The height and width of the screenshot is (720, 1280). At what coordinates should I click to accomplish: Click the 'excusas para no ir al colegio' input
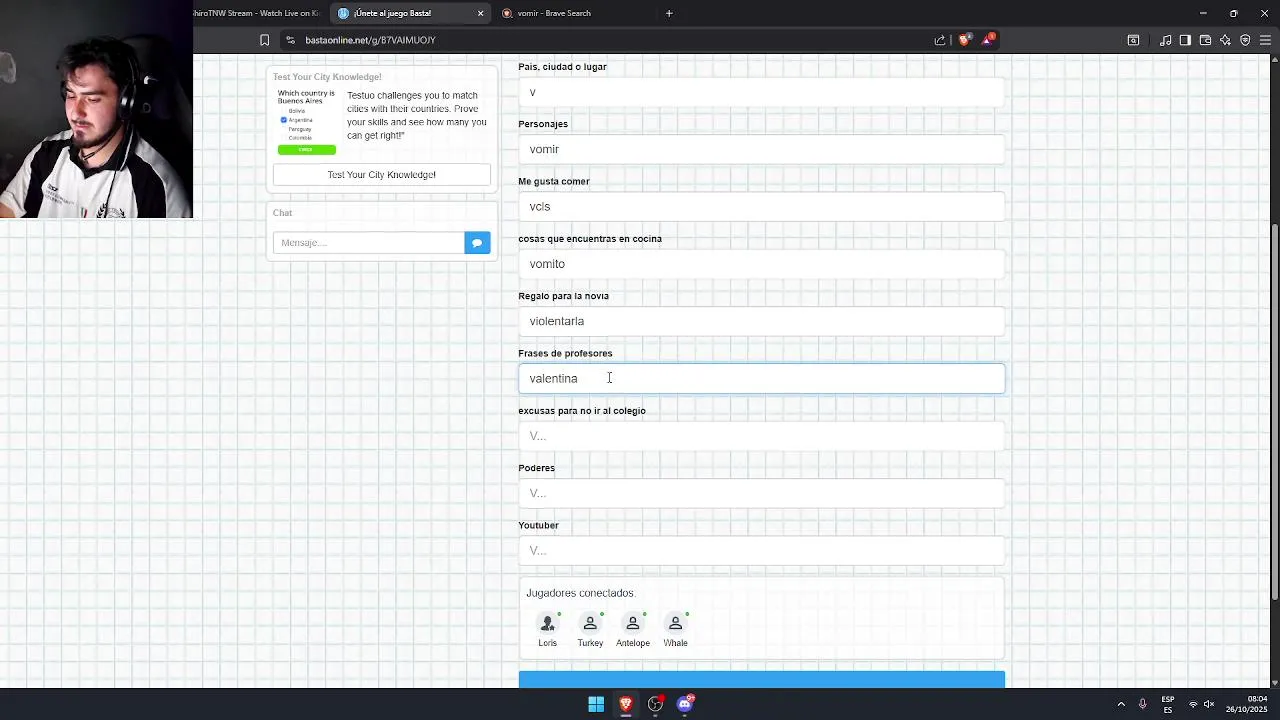[x=761, y=436]
